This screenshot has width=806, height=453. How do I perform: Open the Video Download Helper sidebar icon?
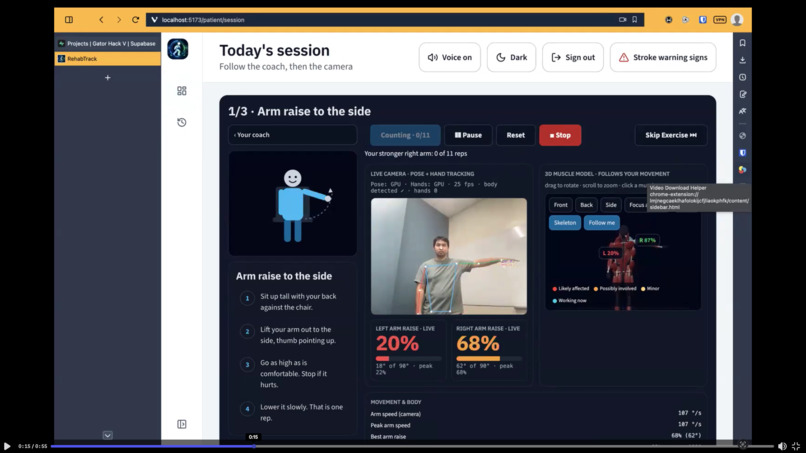742,170
